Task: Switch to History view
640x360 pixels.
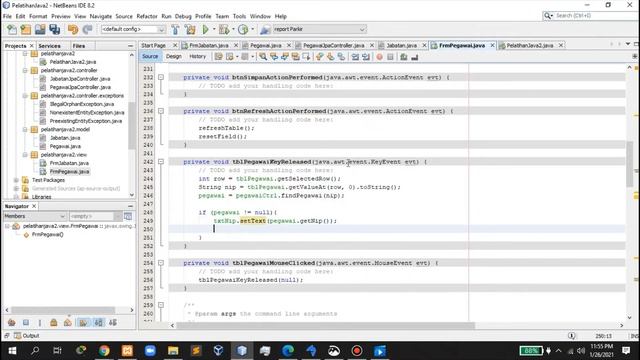Action: point(198,56)
